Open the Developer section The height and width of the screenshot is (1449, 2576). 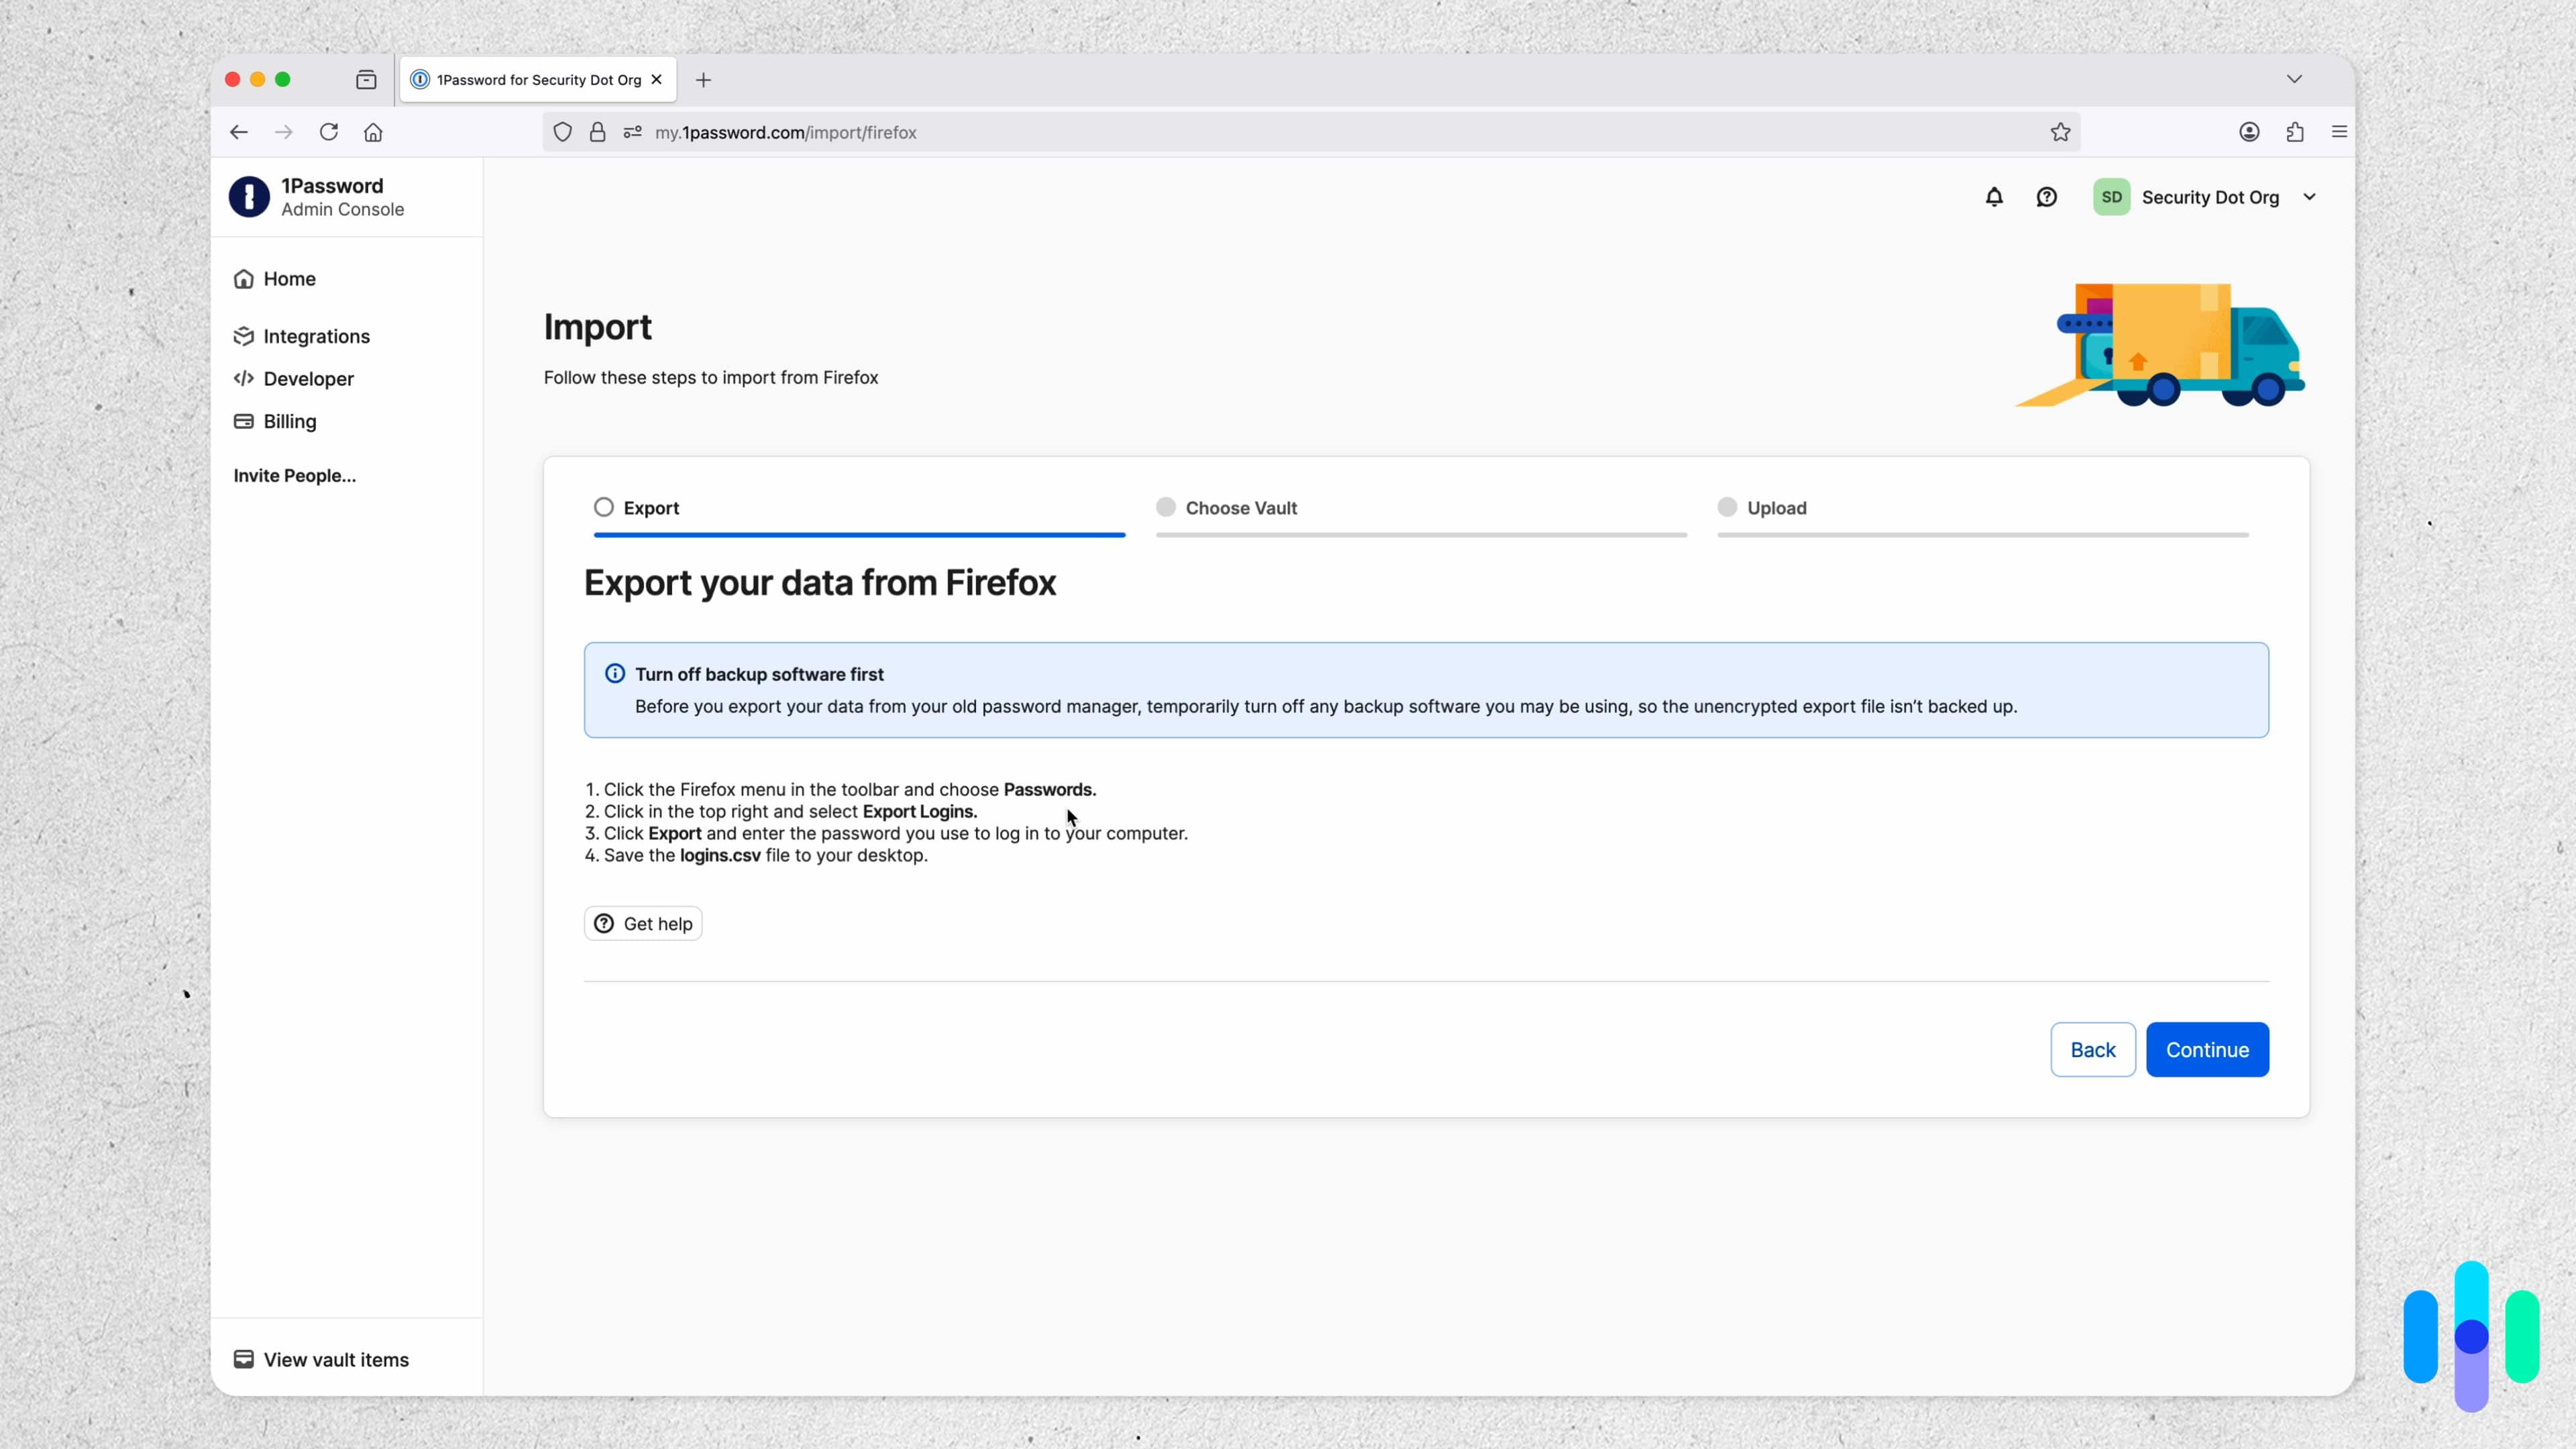pyautogui.click(x=308, y=378)
